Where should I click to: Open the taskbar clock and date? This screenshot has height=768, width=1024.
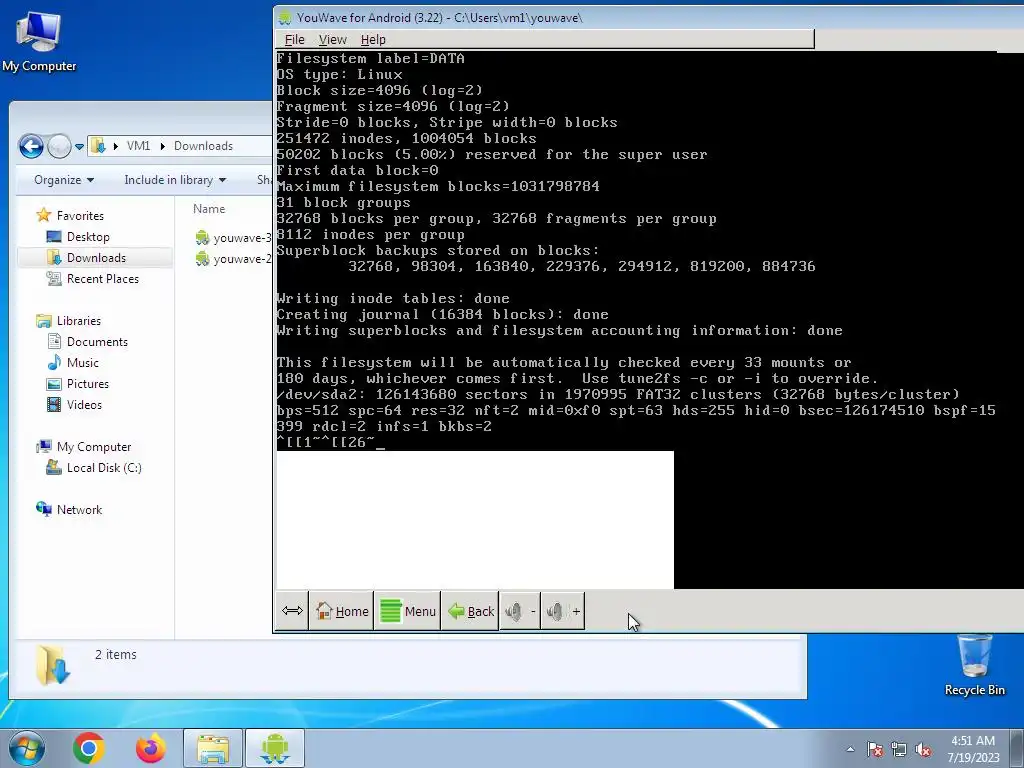pos(973,749)
